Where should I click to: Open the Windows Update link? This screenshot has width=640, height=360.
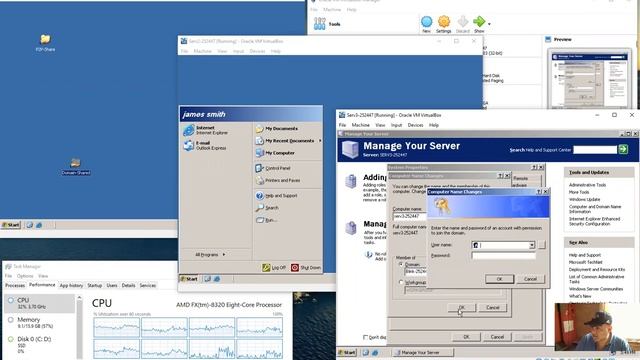tap(584, 199)
